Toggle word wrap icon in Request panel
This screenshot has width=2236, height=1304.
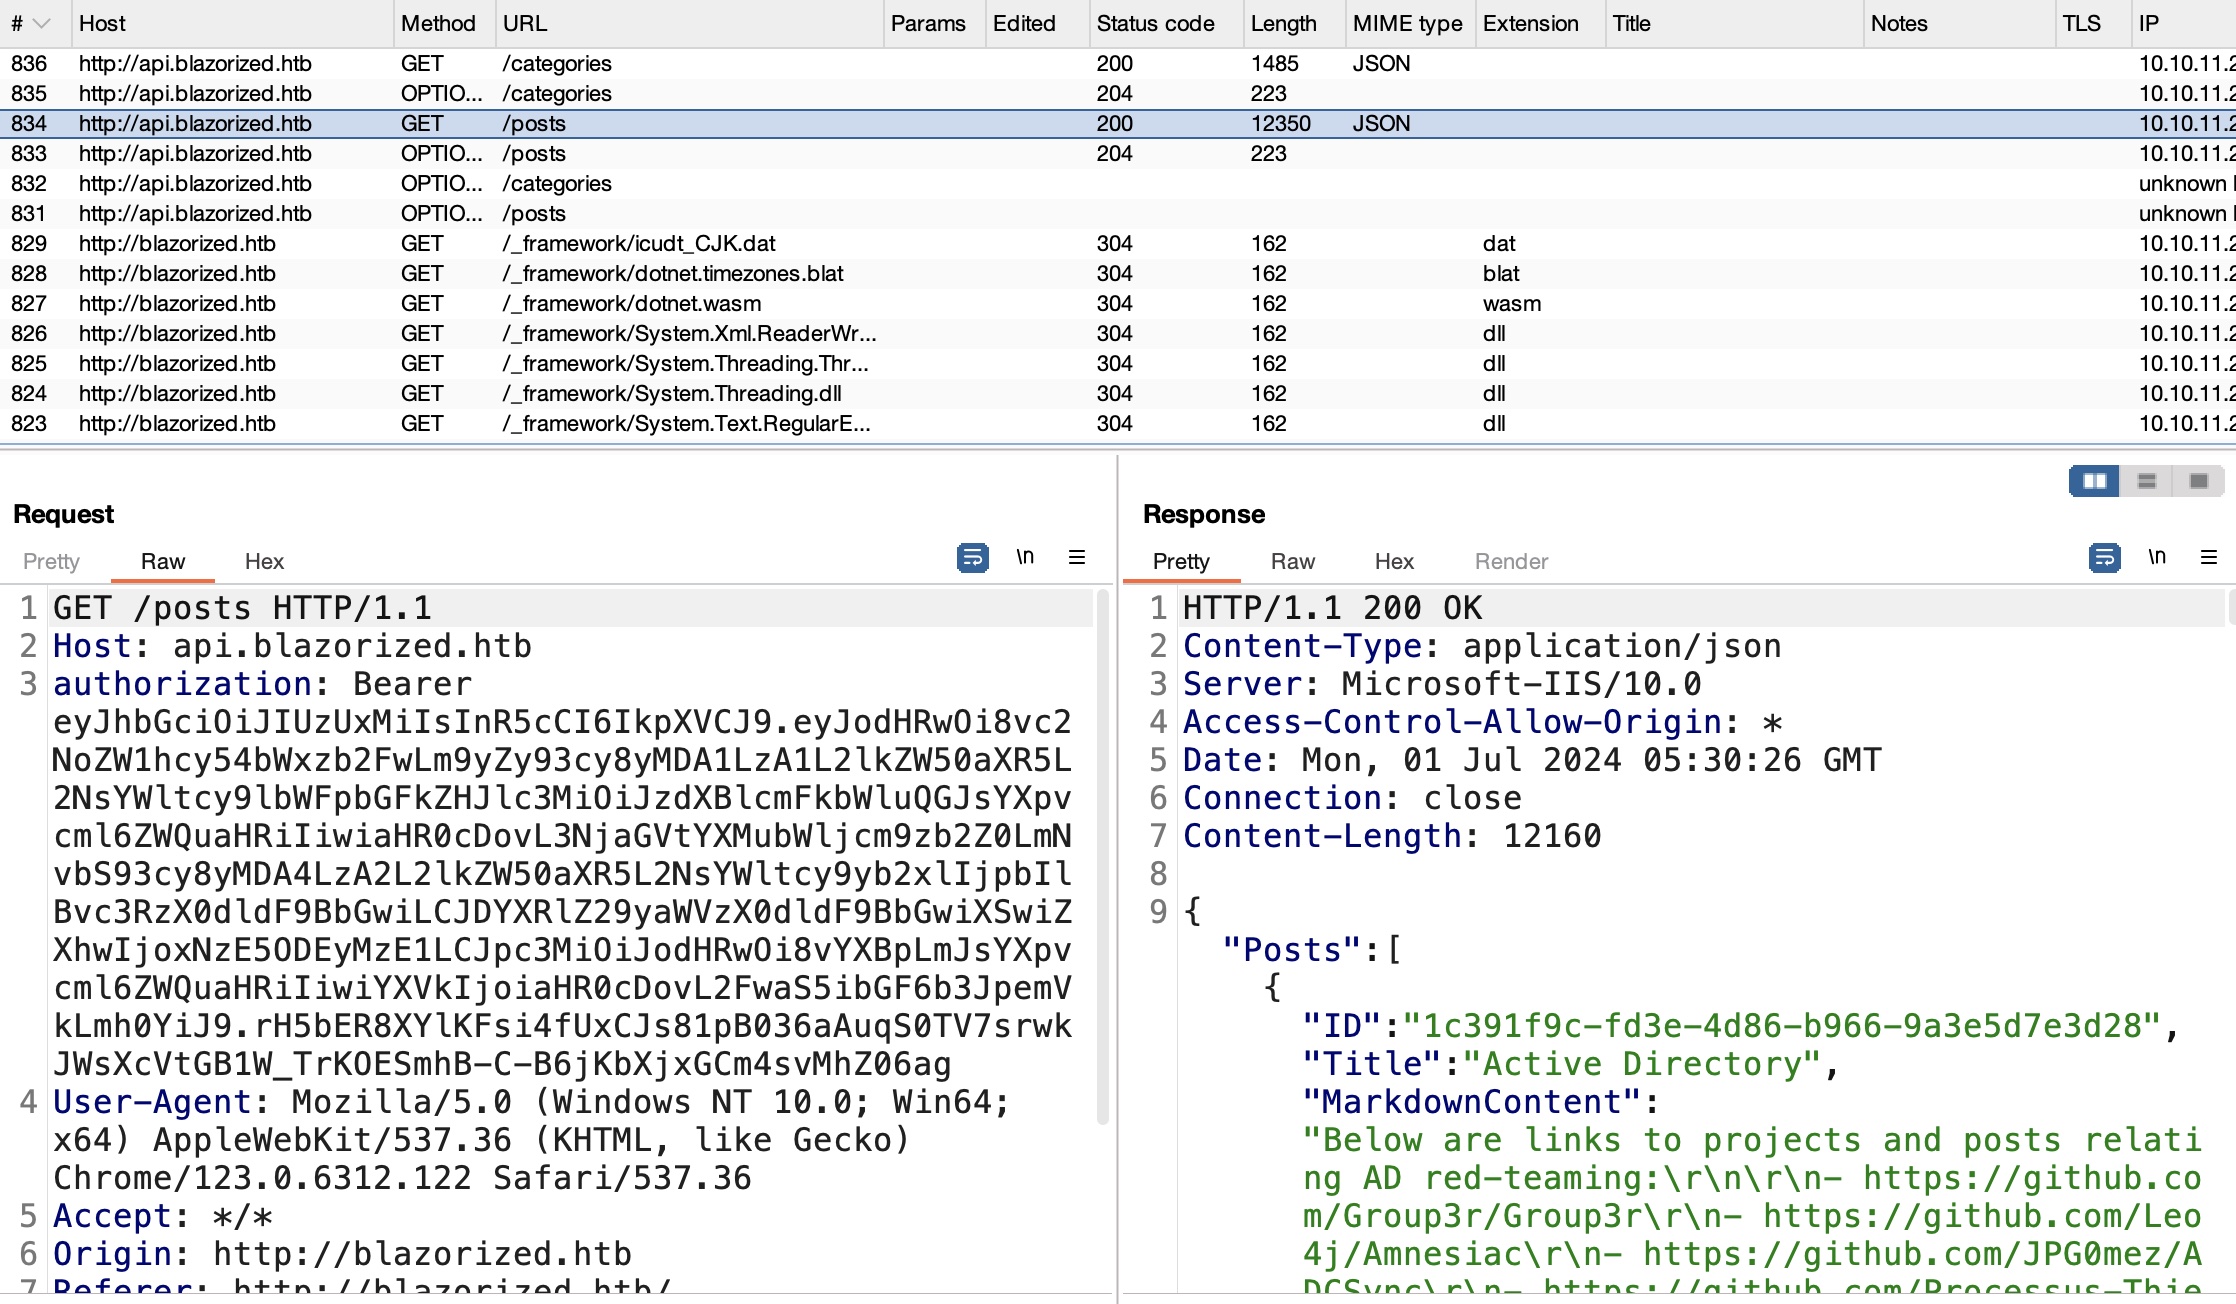pos(972,557)
